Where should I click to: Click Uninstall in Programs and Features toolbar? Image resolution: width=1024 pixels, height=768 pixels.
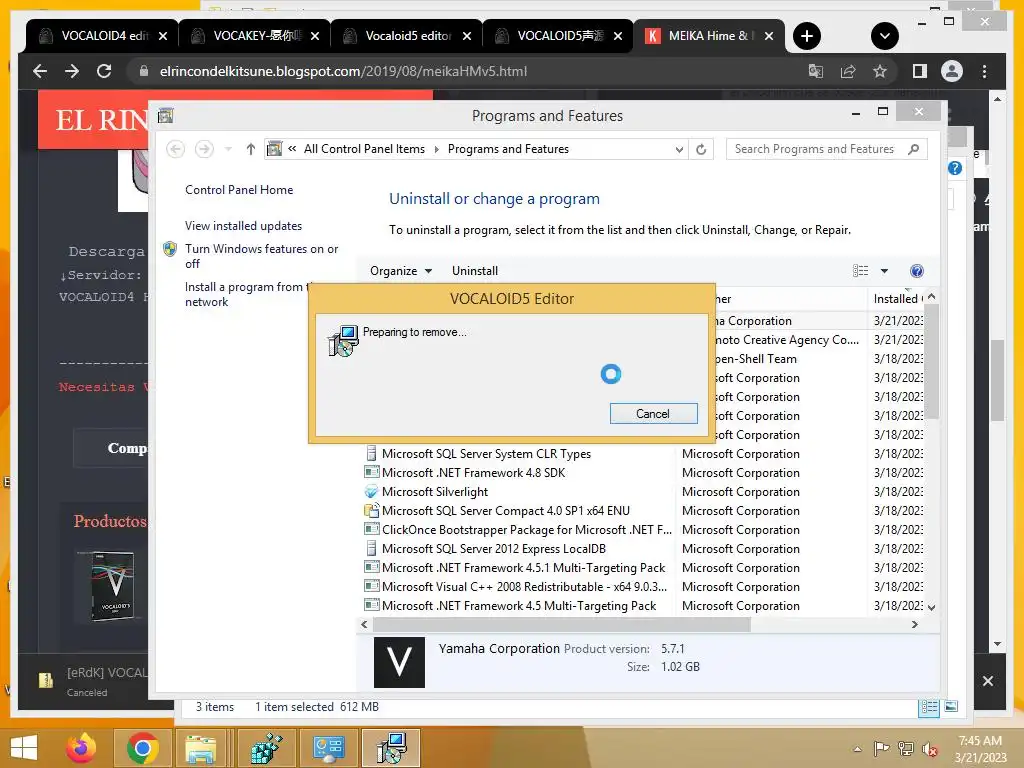click(x=475, y=270)
